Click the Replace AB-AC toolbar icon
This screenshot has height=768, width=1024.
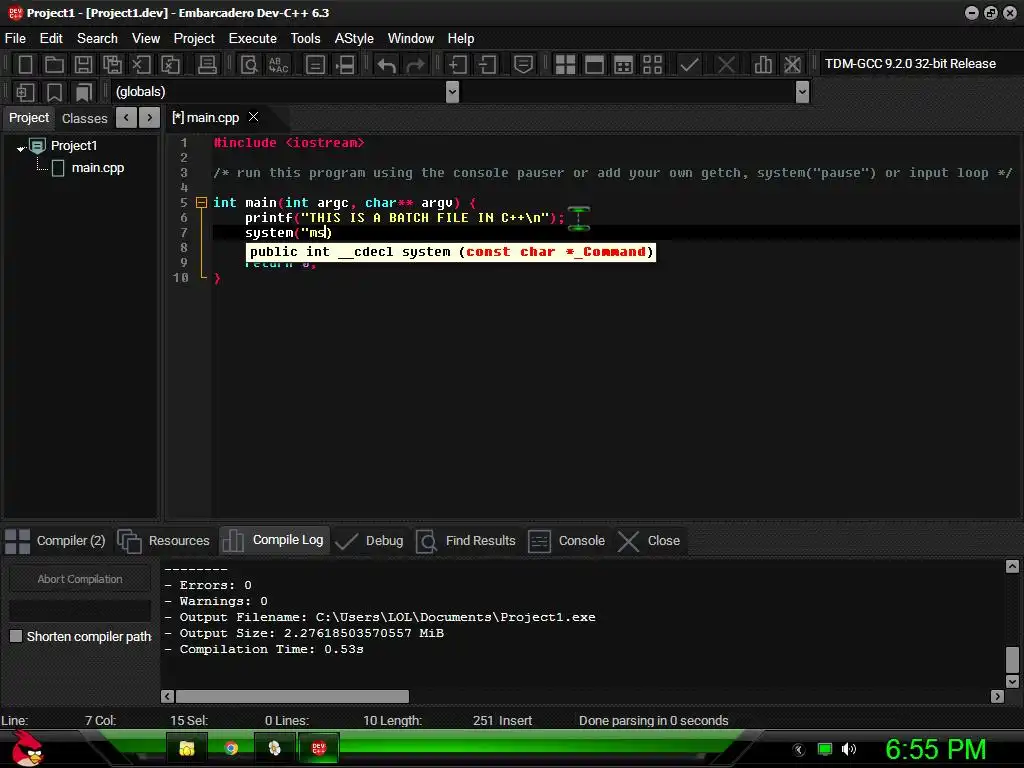(x=278, y=65)
